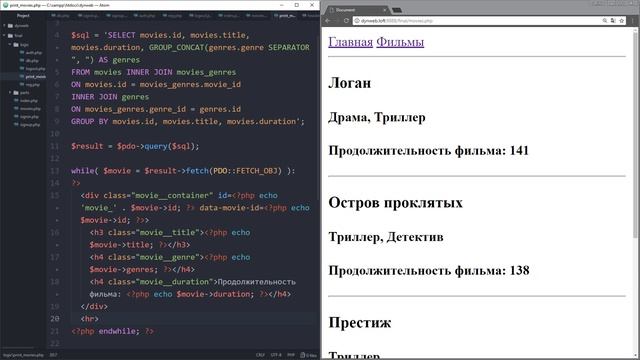Click the browser page vertical scrollbar
640x360 pixels.
click(635, 135)
